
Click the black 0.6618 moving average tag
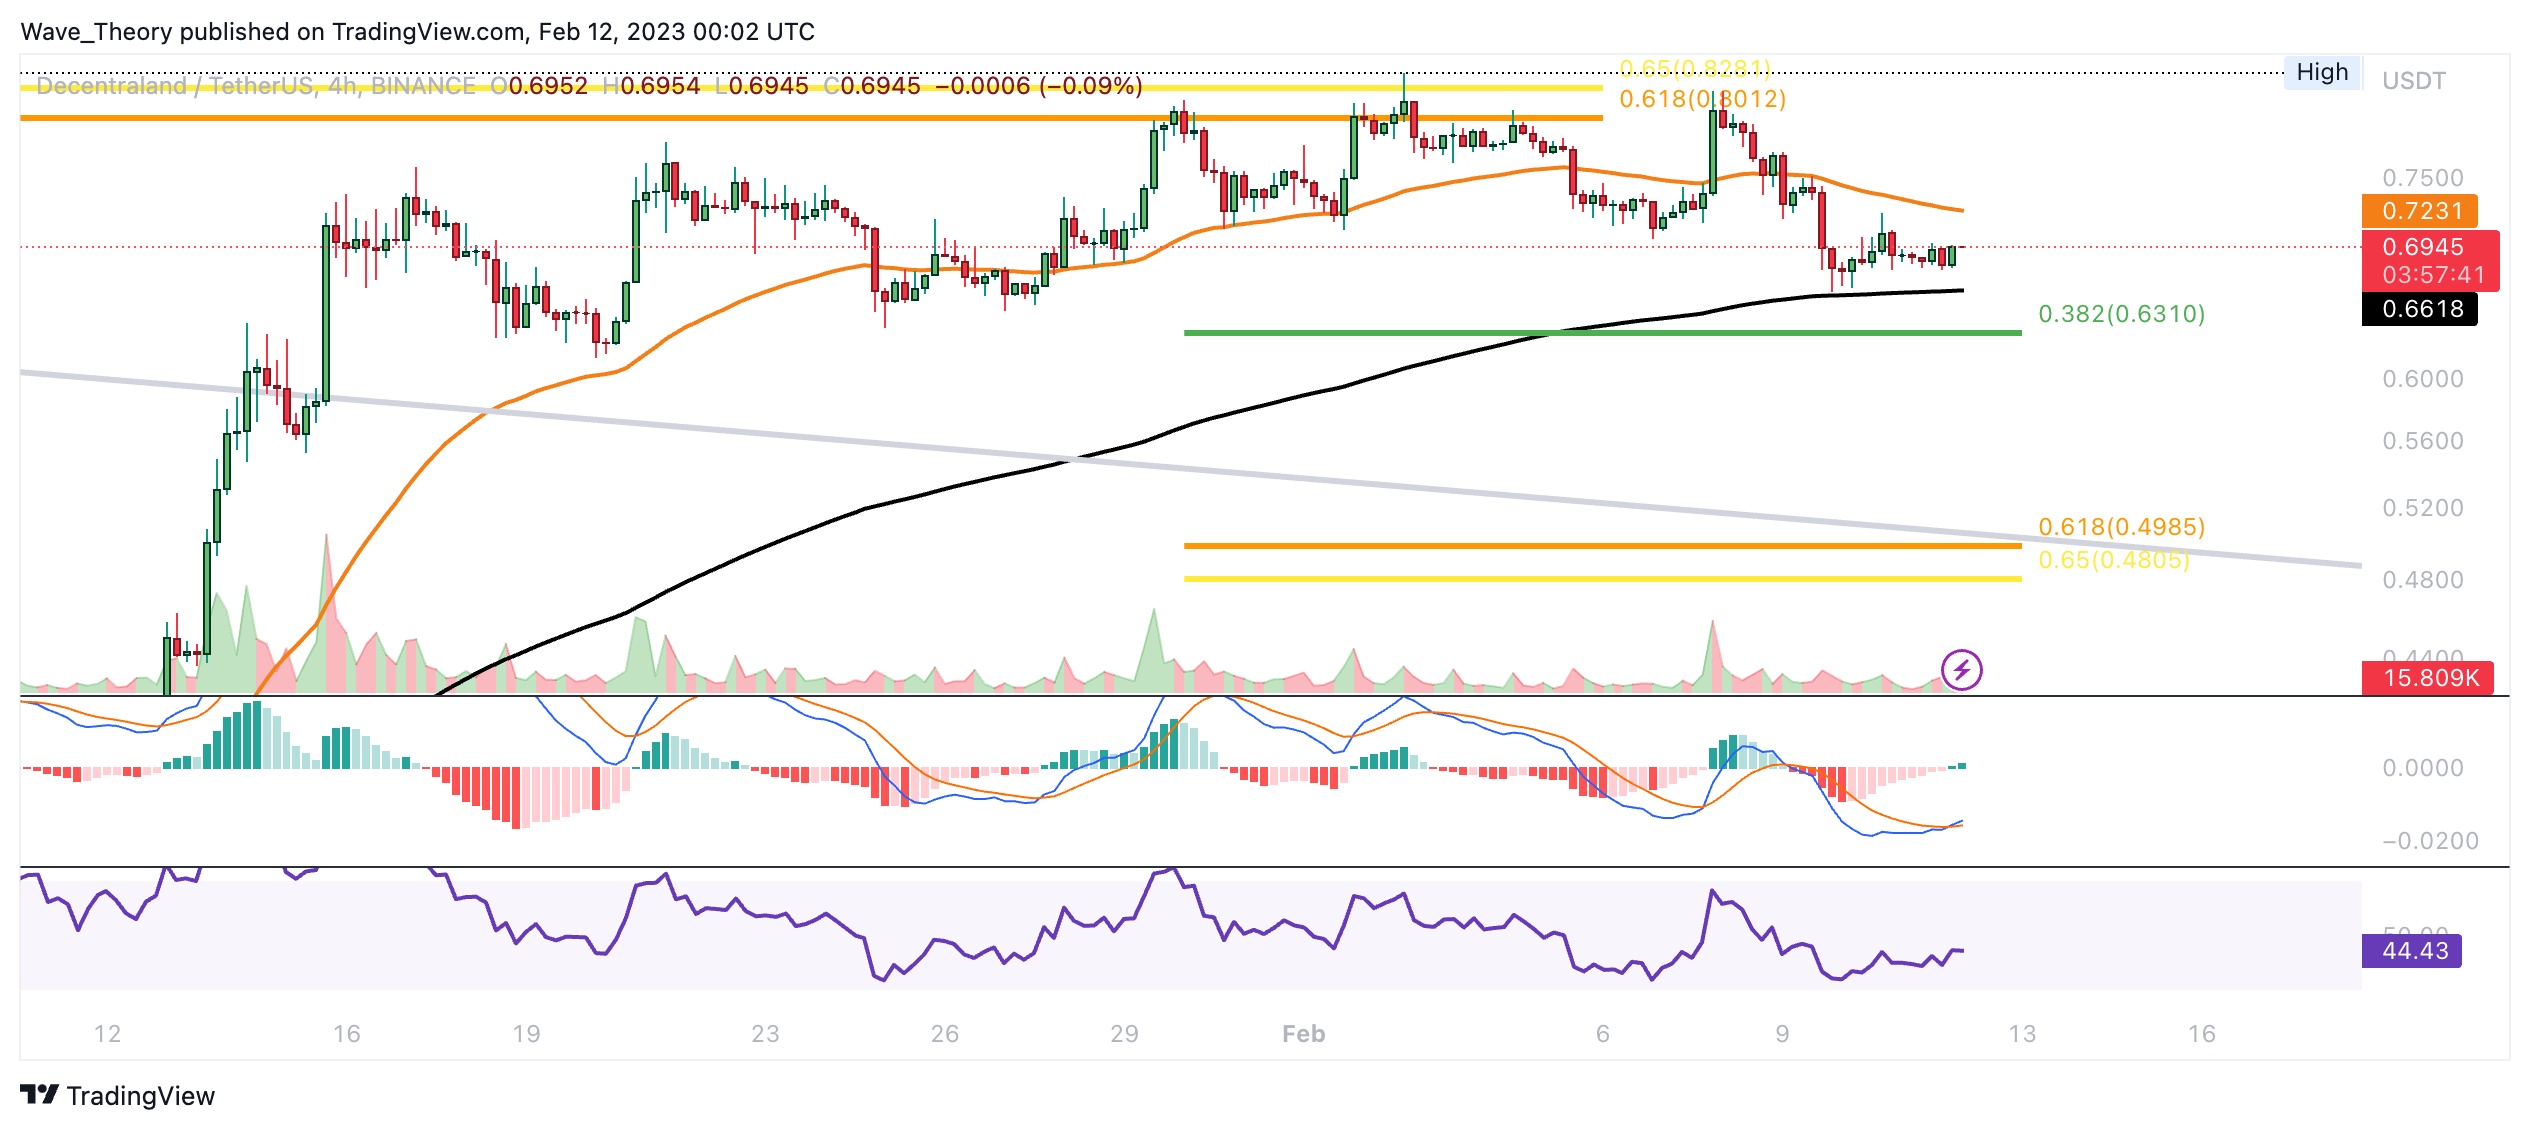(x=2420, y=309)
